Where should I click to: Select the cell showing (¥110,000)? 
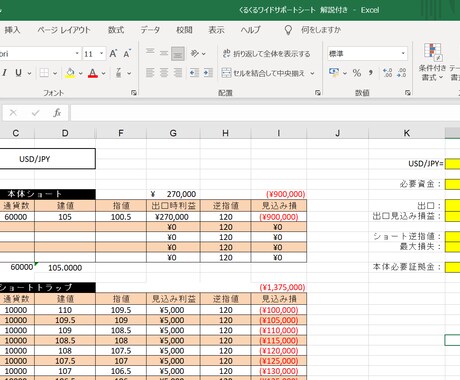click(279, 330)
